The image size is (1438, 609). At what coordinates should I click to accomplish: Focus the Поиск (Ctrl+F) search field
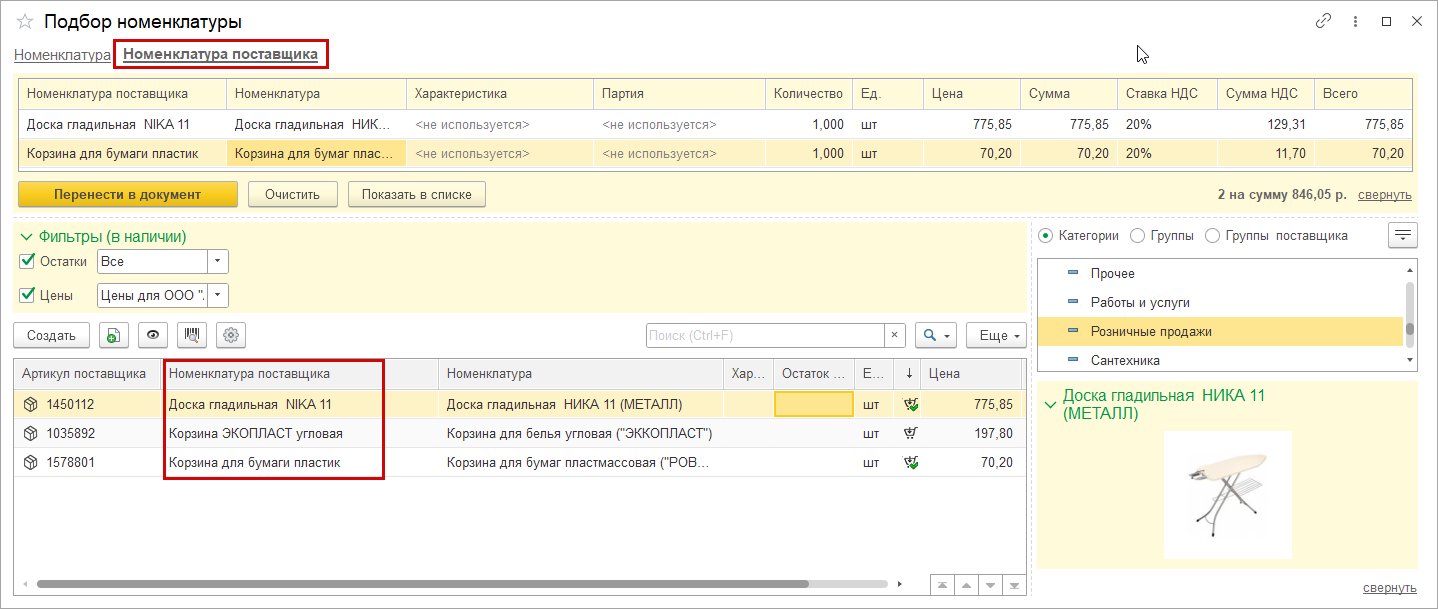click(x=765, y=336)
